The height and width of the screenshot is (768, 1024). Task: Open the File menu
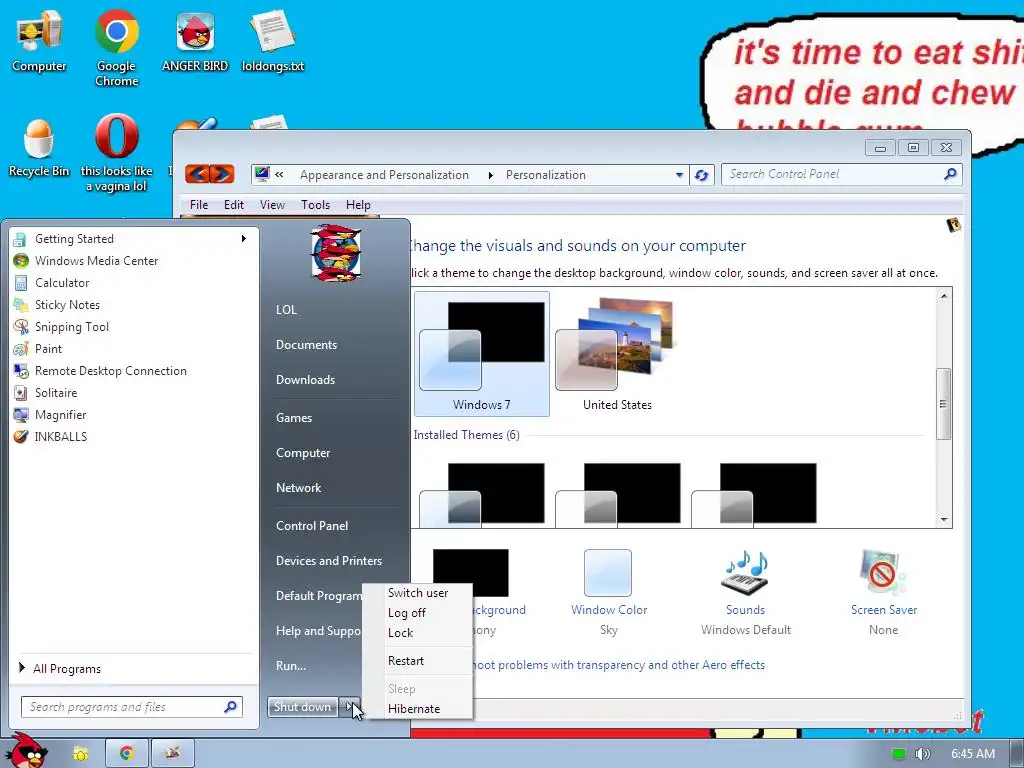tap(199, 204)
